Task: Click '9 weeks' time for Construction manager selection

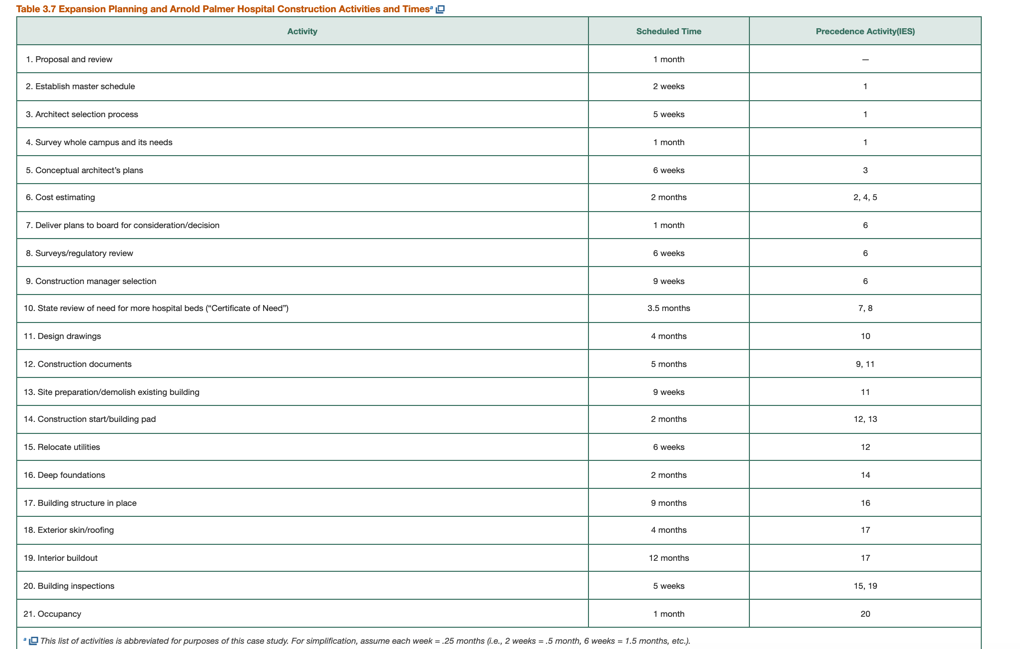Action: tap(669, 281)
